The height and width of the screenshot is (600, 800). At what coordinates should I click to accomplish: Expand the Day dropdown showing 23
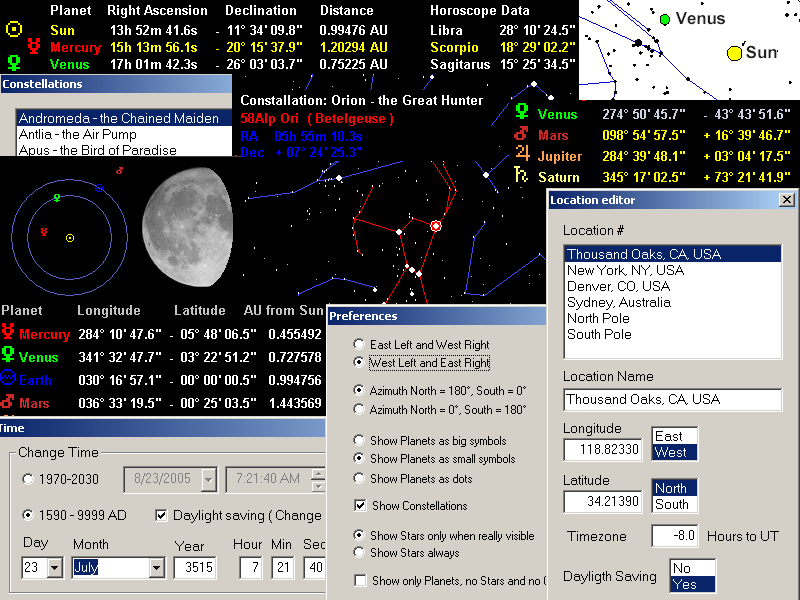pyautogui.click(x=55, y=567)
